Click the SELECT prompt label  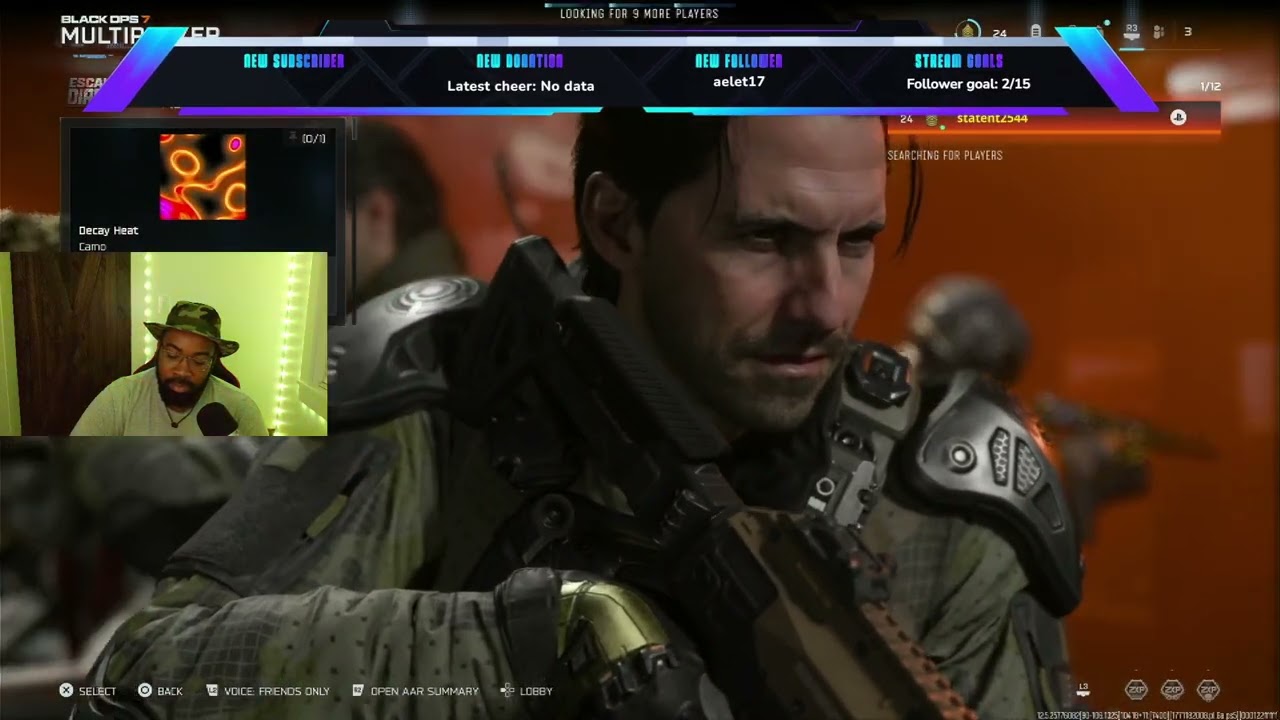coord(98,691)
